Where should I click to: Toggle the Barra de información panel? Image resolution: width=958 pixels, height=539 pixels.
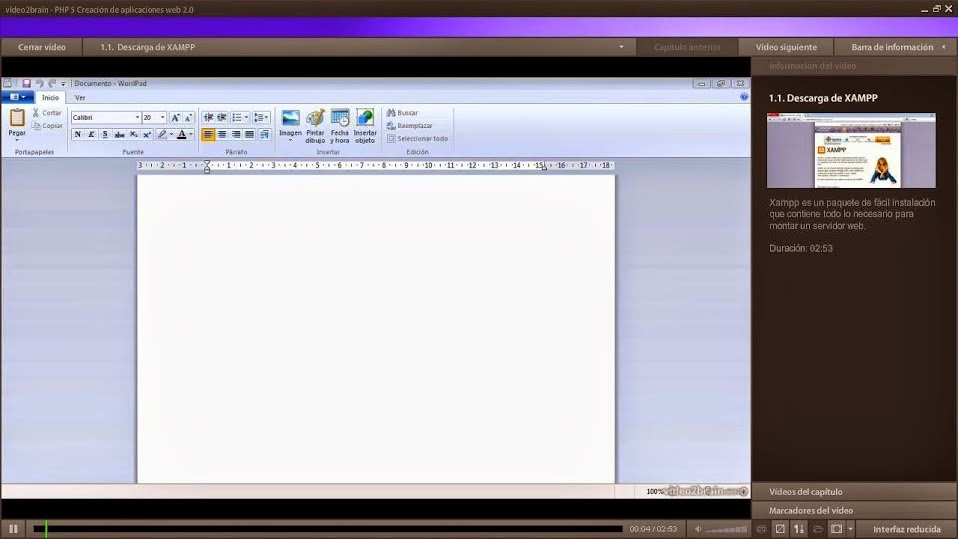pos(896,47)
